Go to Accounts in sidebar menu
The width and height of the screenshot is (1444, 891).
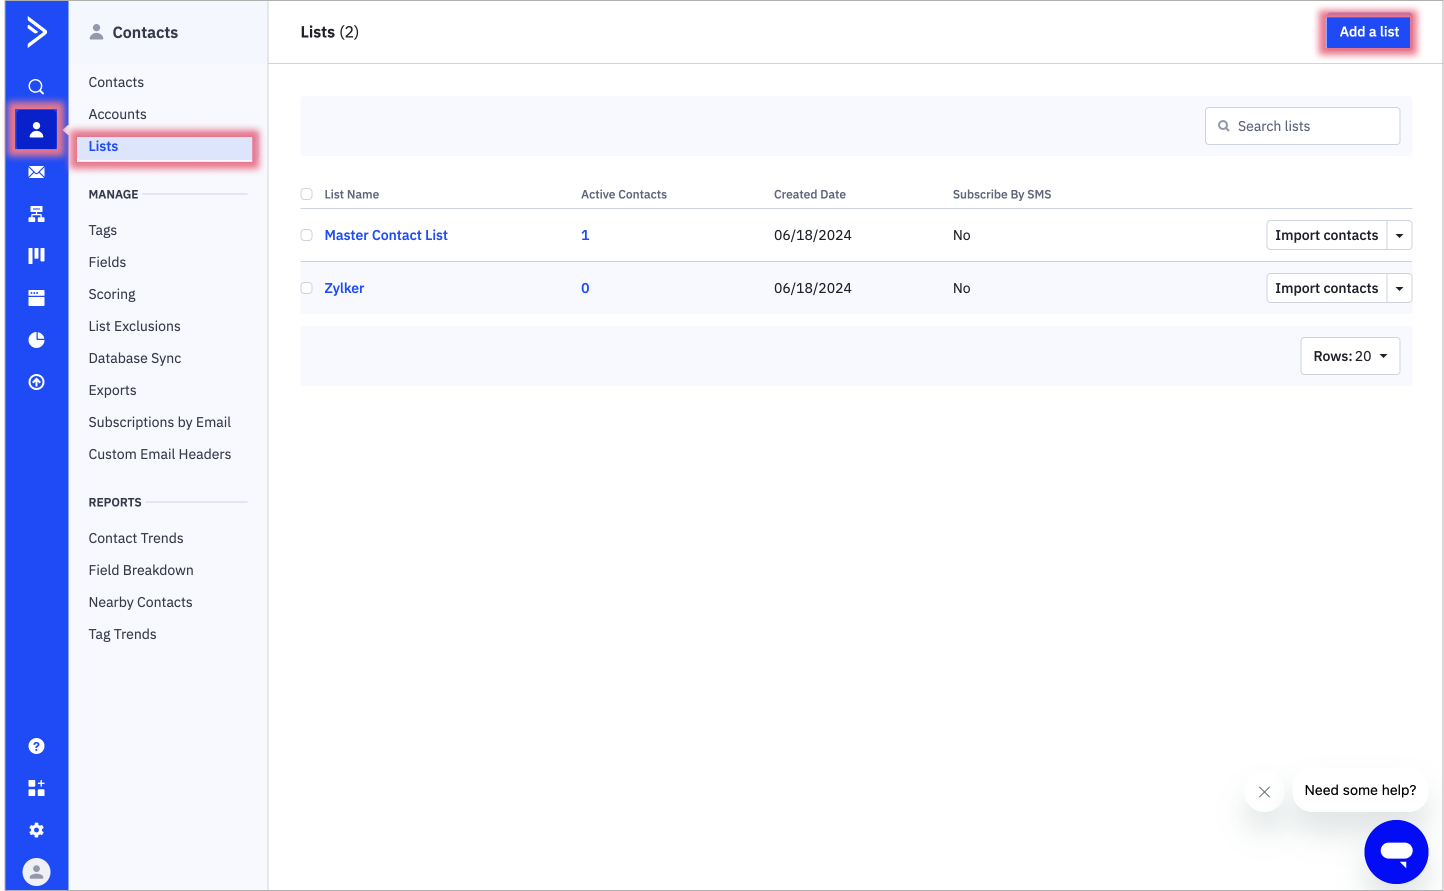click(x=117, y=114)
